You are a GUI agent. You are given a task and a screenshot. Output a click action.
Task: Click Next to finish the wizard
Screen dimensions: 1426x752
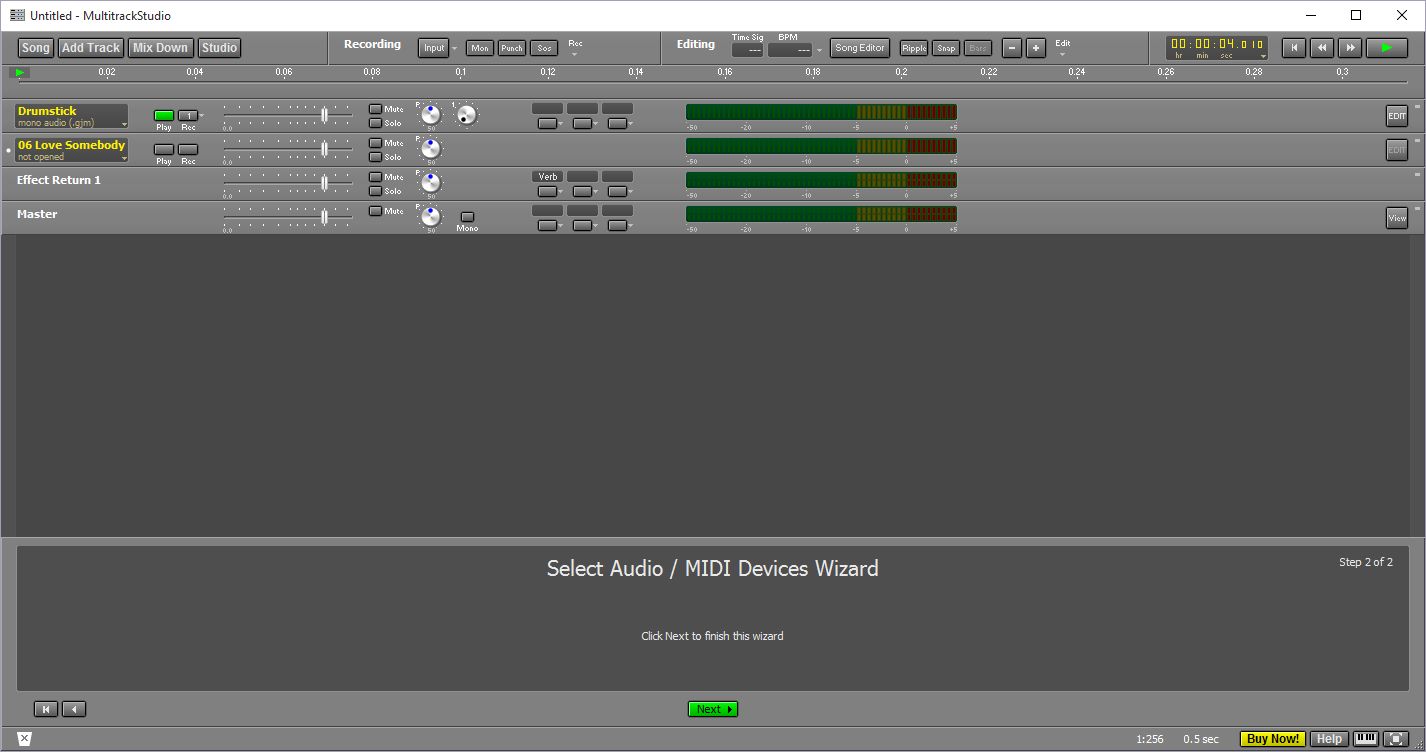(x=712, y=708)
